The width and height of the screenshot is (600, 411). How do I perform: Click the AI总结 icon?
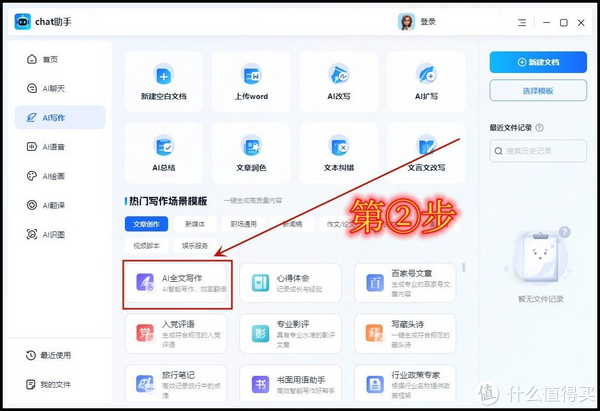pyautogui.click(x=164, y=148)
